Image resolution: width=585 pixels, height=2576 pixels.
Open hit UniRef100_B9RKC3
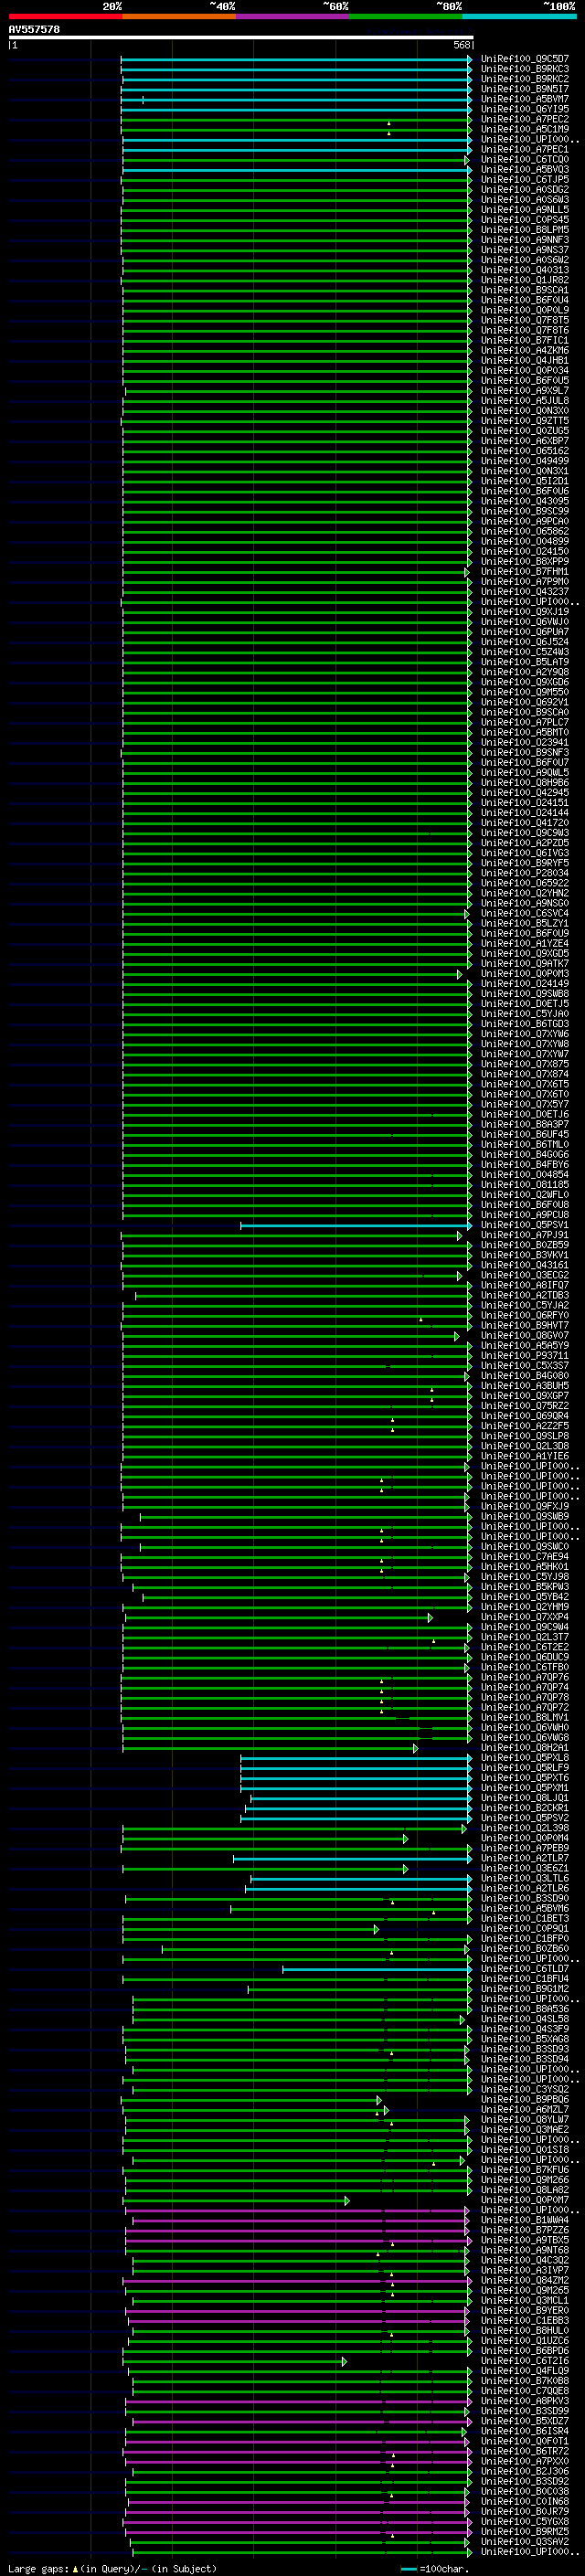(x=525, y=69)
